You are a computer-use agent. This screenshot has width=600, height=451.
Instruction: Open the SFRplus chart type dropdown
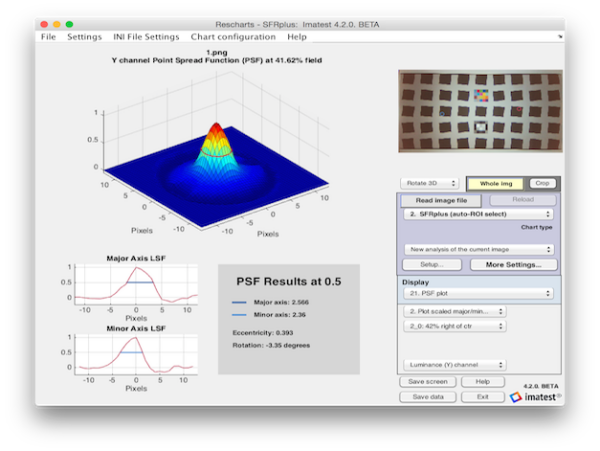pos(479,214)
